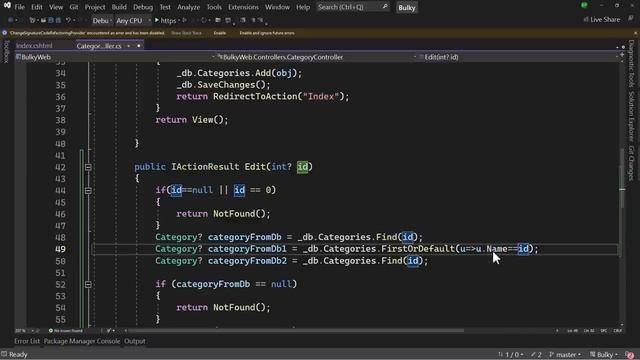Close the yellow info bar
640x360 pixels.
point(635,33)
